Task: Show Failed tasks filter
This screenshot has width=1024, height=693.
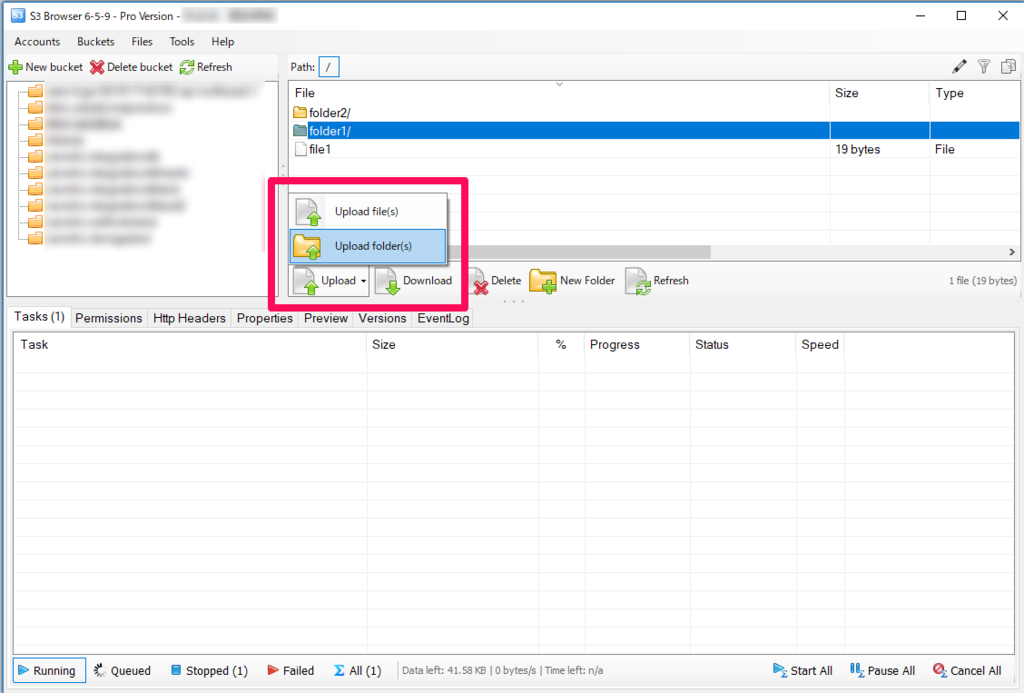Action: [x=291, y=670]
